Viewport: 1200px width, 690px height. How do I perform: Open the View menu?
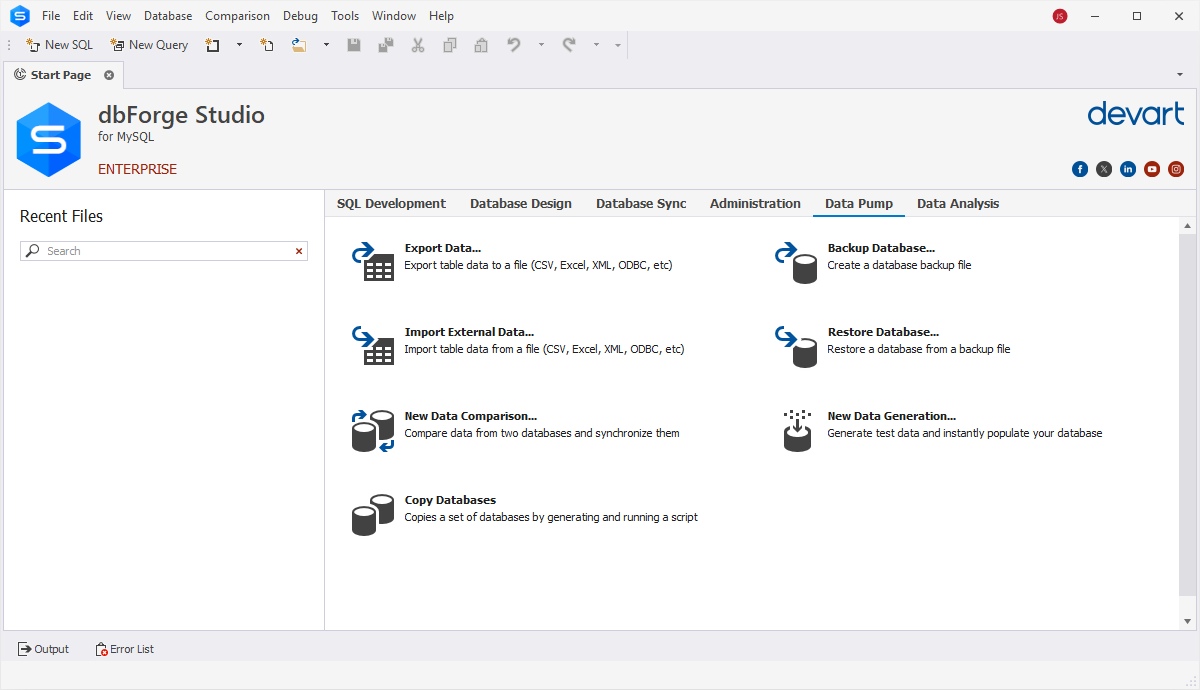click(x=118, y=16)
